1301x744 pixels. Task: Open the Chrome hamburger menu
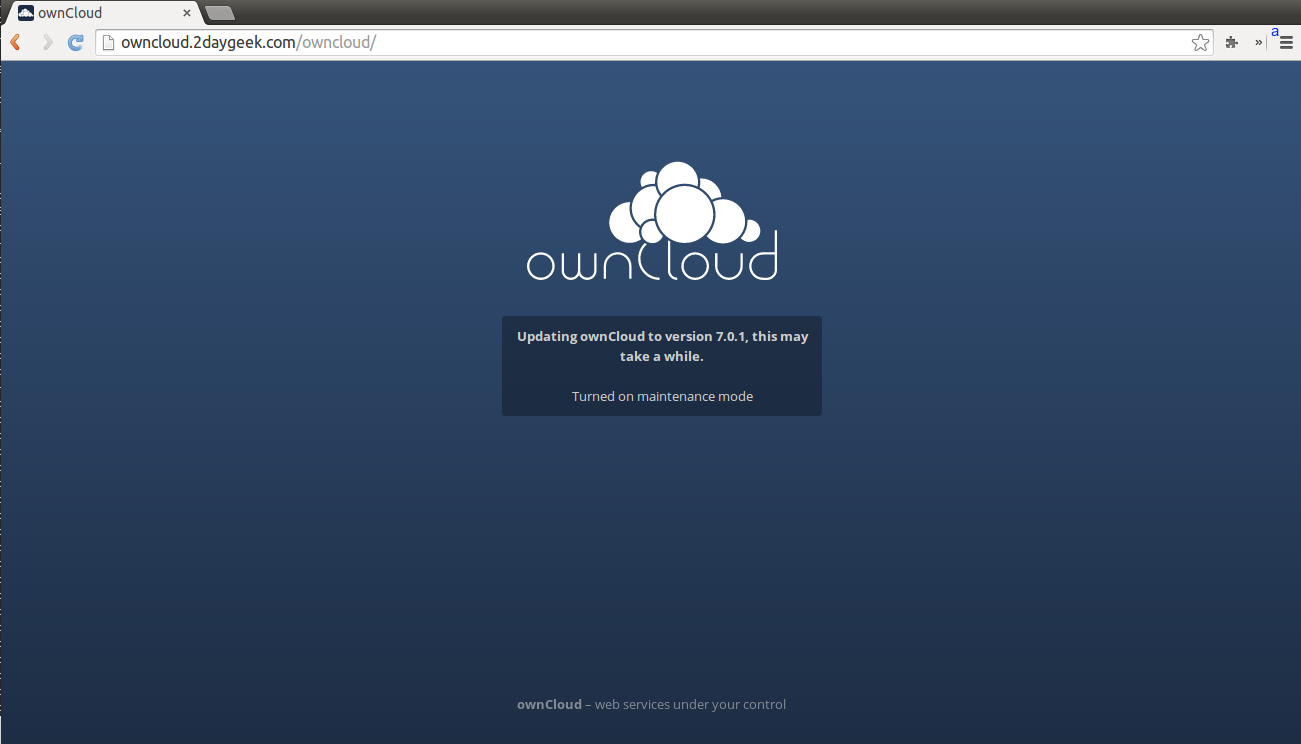(x=1286, y=42)
